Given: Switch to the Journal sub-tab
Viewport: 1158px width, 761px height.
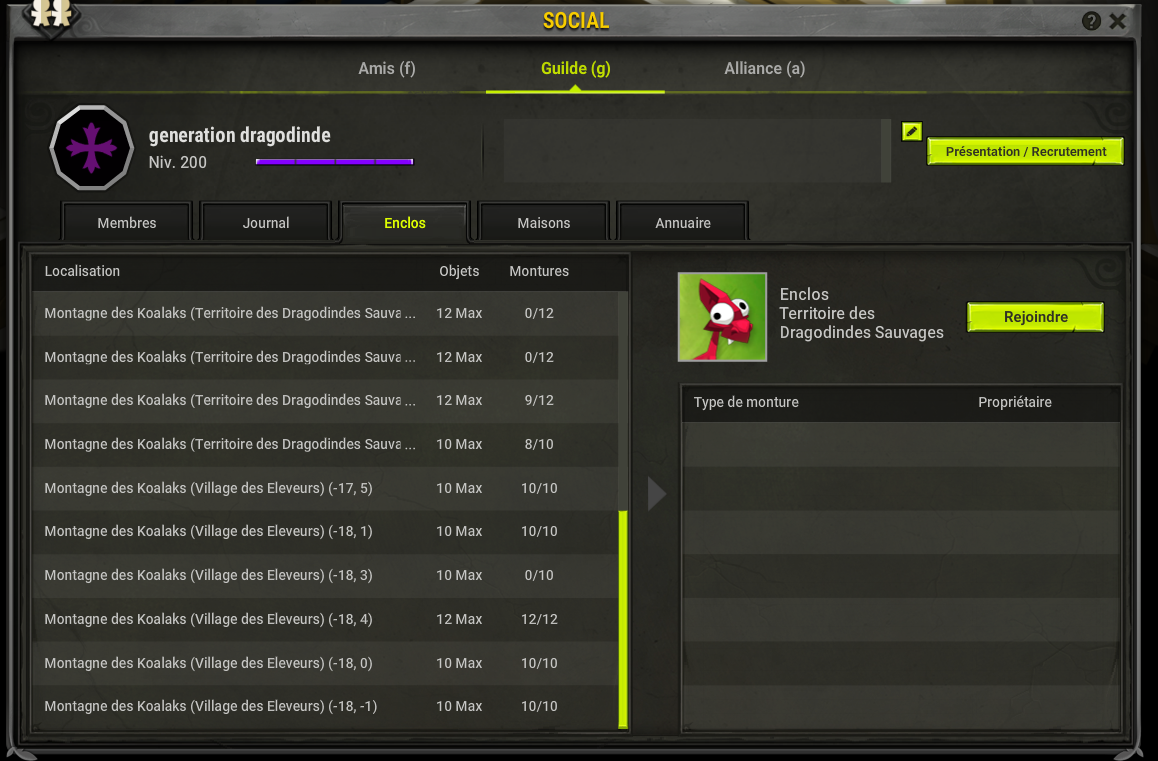Looking at the screenshot, I should (x=266, y=222).
